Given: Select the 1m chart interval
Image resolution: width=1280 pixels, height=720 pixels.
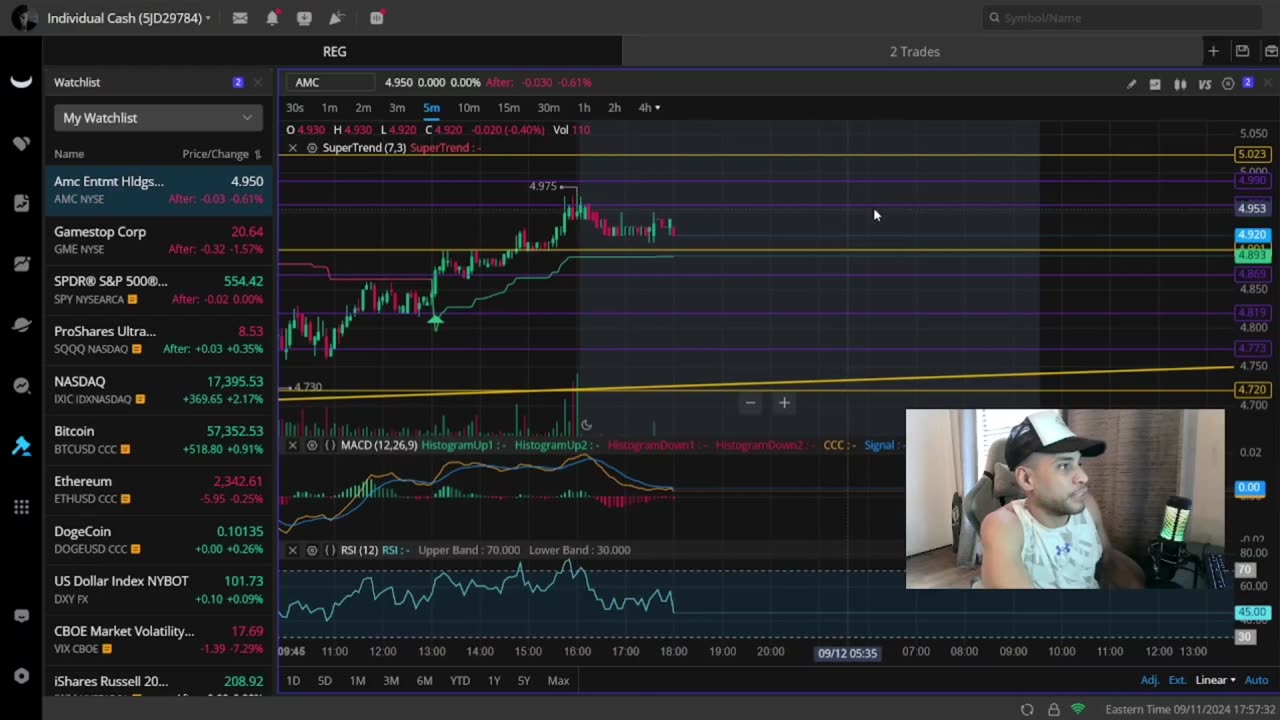Looking at the screenshot, I should [329, 108].
